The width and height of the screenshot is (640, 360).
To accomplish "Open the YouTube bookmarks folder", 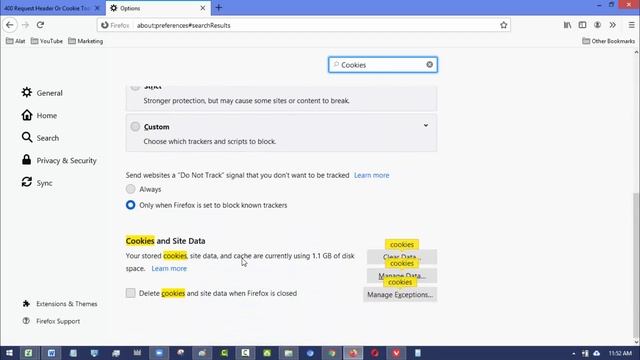I will pos(47,41).
